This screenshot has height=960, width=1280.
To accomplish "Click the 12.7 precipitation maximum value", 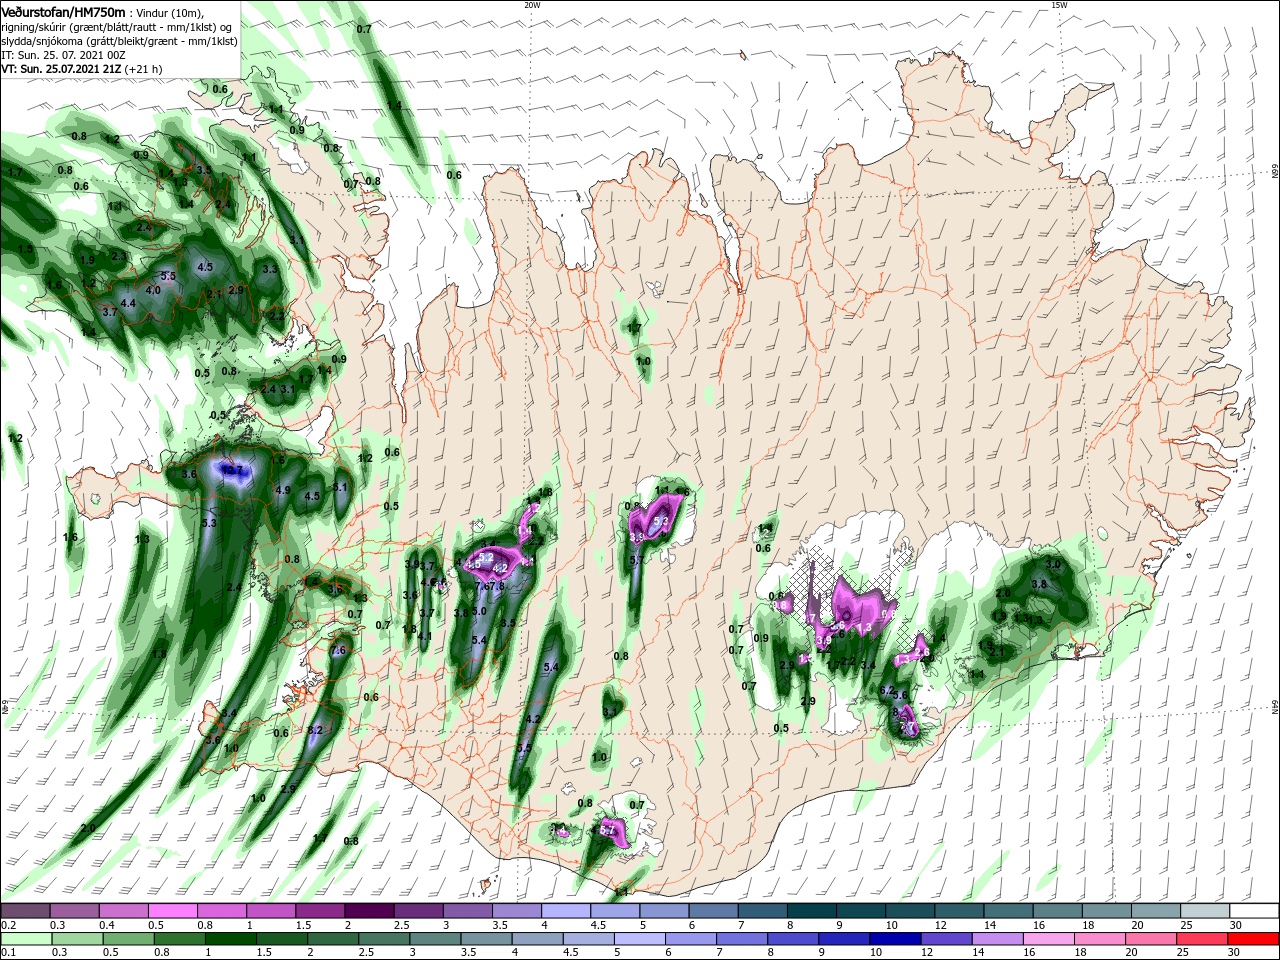I will [x=232, y=469].
